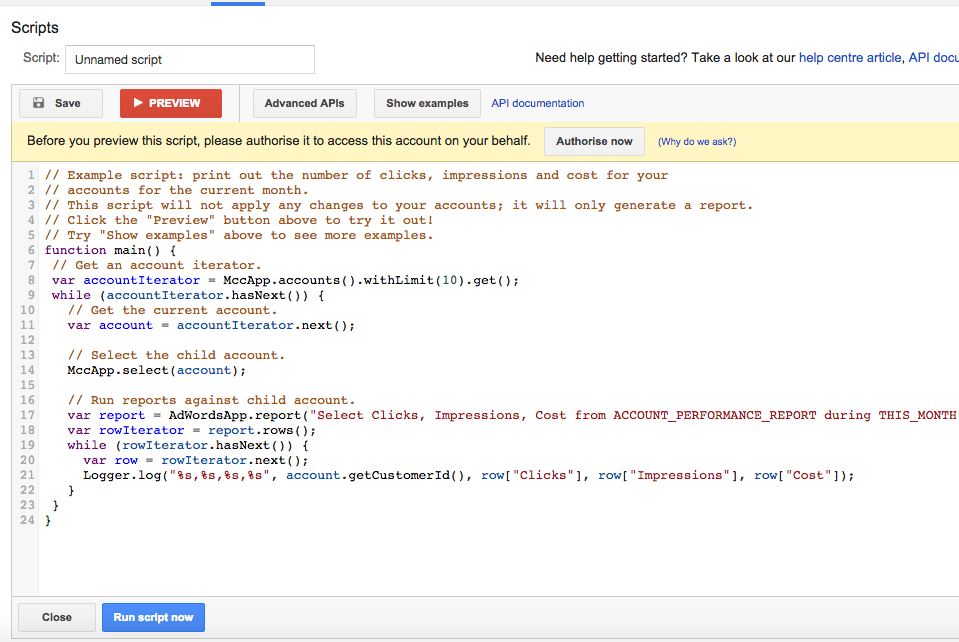Open the 'Why do we ask?' link
The image size is (959, 642).
tap(697, 141)
